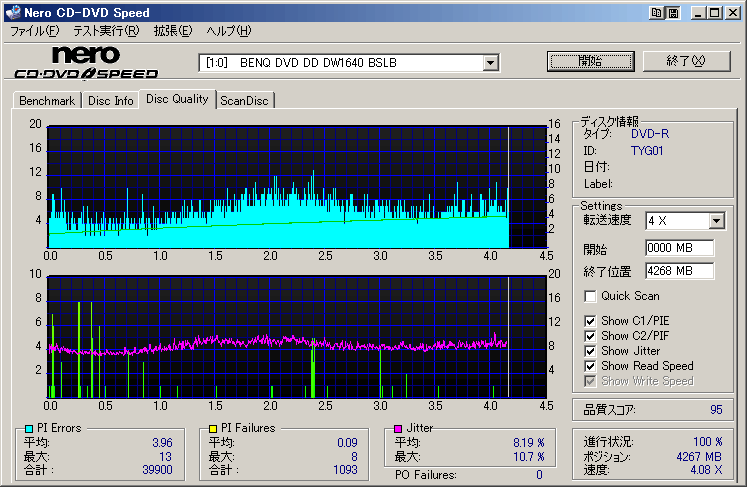Open the BENQ DVD drive selection dropdown

click(x=490, y=63)
